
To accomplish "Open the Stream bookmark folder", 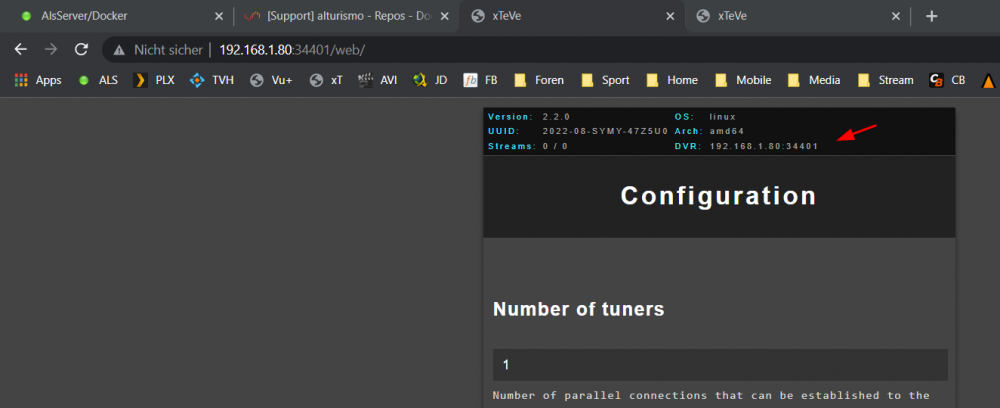I will tap(886, 80).
